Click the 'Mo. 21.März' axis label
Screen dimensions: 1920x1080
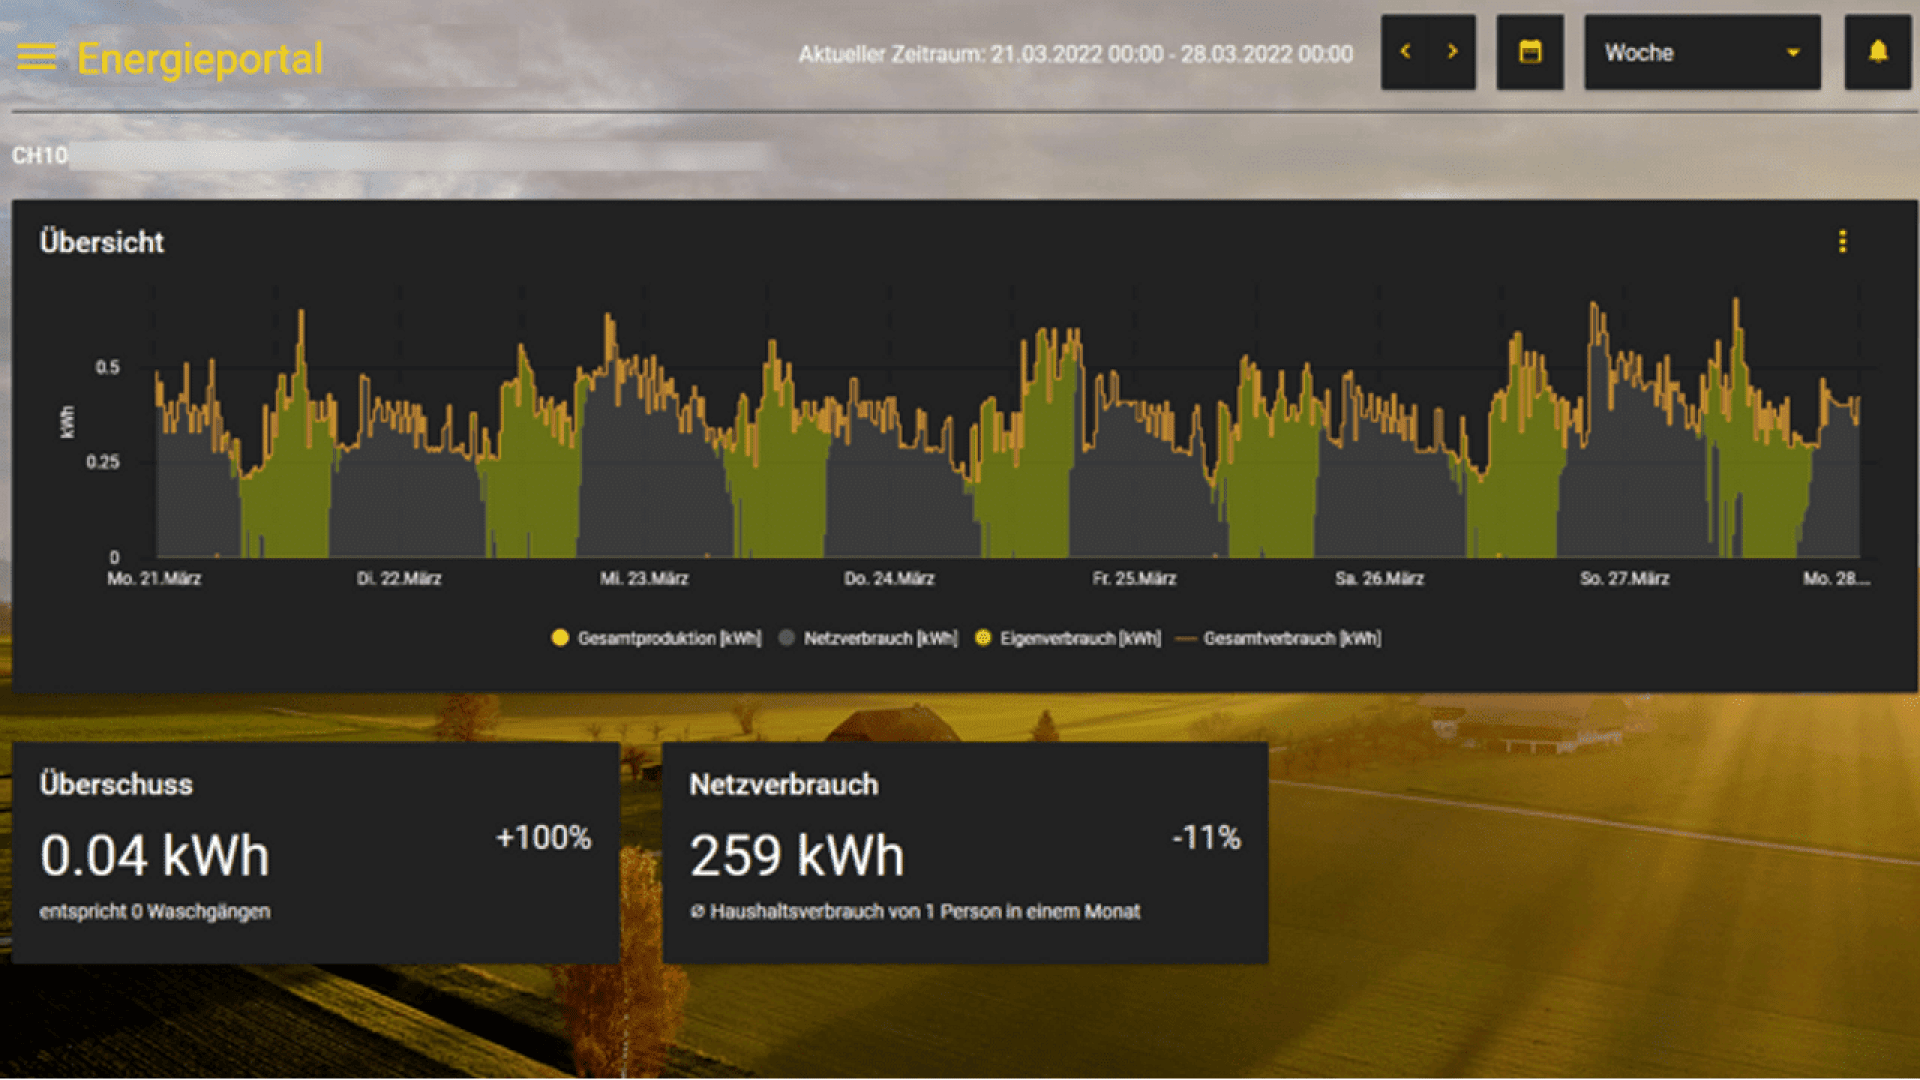[154, 579]
